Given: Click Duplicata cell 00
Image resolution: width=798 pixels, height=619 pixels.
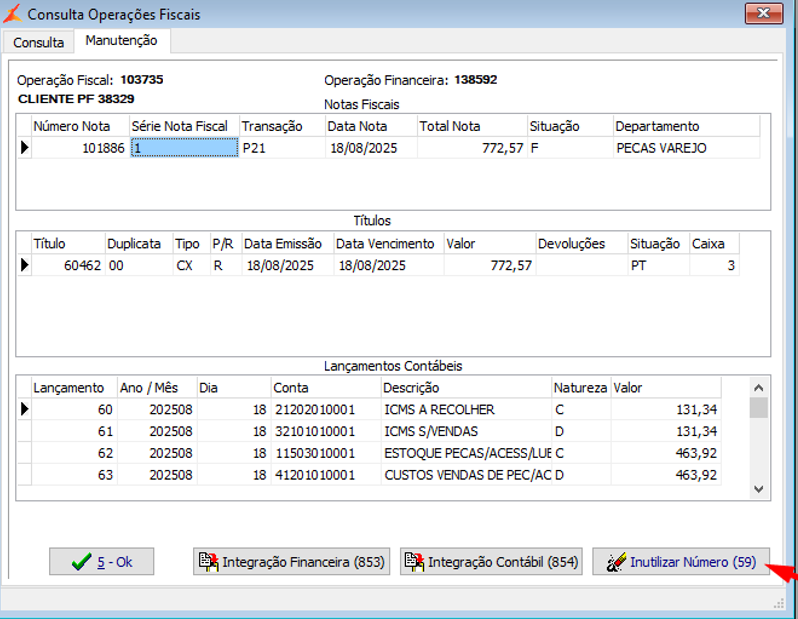Looking at the screenshot, I should pos(139,266).
